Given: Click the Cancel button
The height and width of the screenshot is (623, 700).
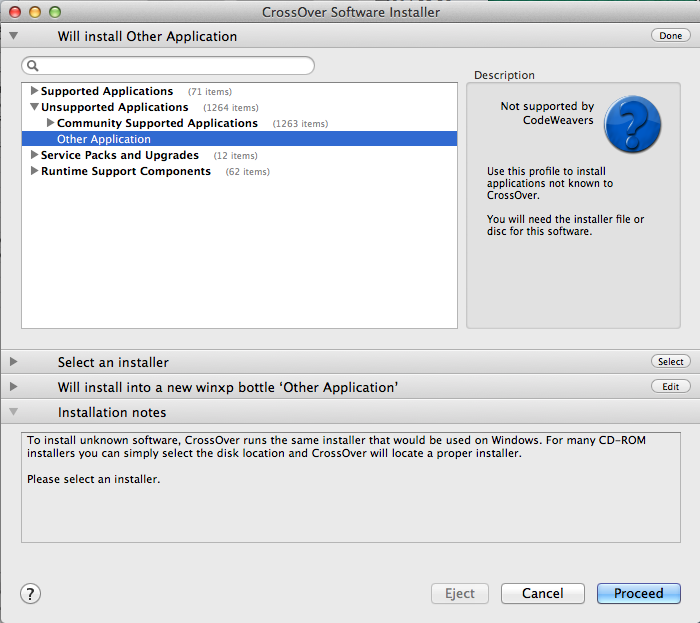Looking at the screenshot, I should click(x=542, y=594).
